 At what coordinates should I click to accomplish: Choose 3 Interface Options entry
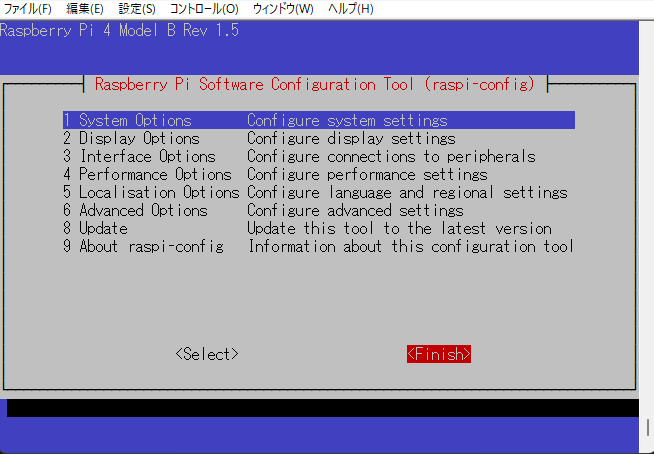click(139, 156)
